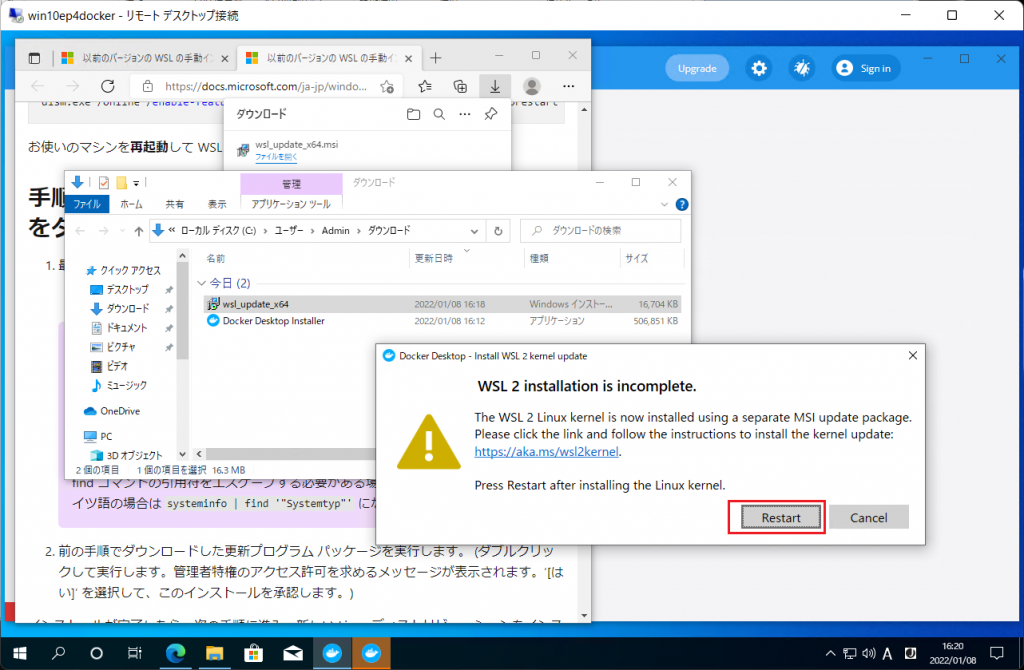Open the https://aka.ms/wsl2kernel link

point(546,451)
